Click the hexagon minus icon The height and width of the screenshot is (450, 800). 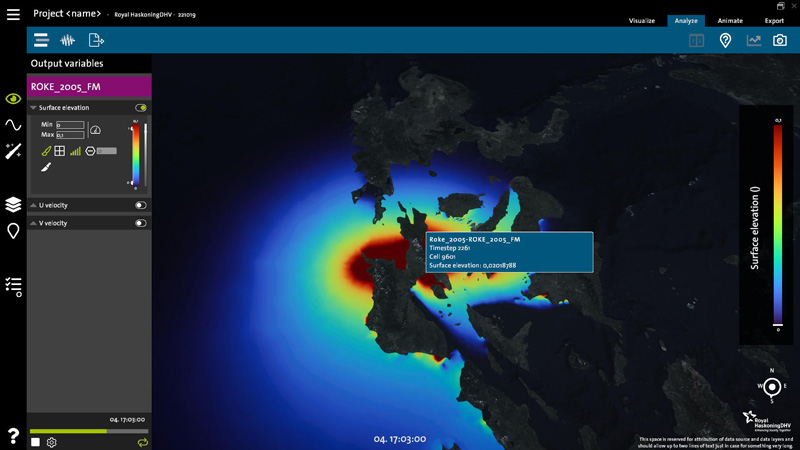[90, 151]
